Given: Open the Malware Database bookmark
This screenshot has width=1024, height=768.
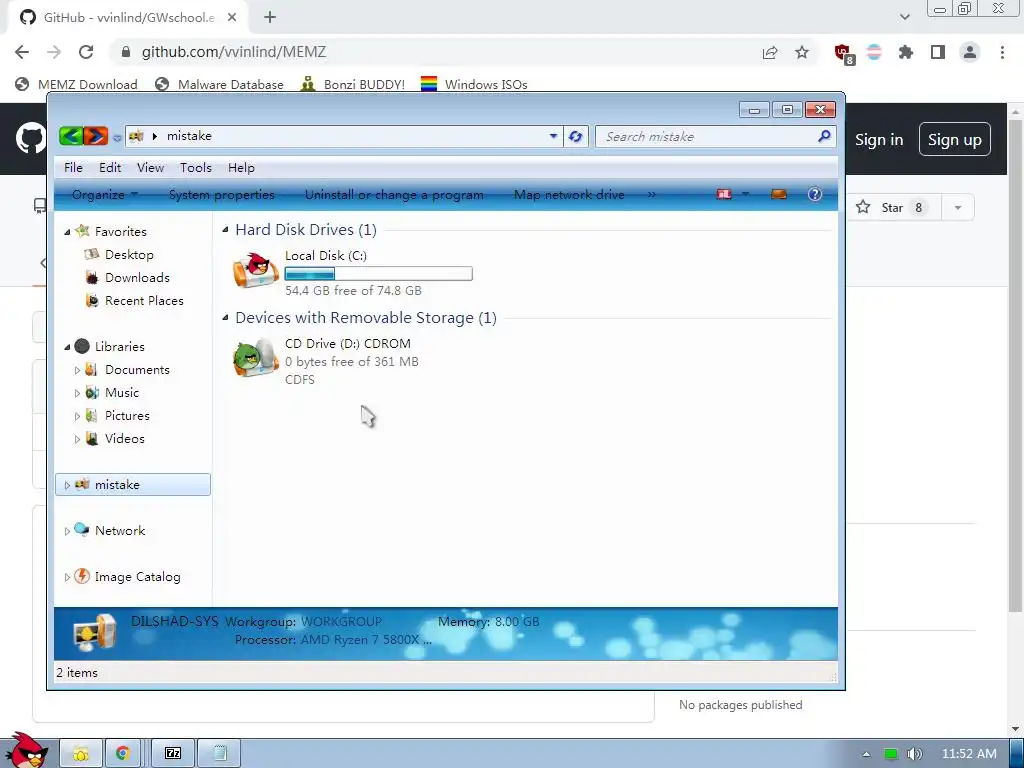Looking at the screenshot, I should 219,84.
